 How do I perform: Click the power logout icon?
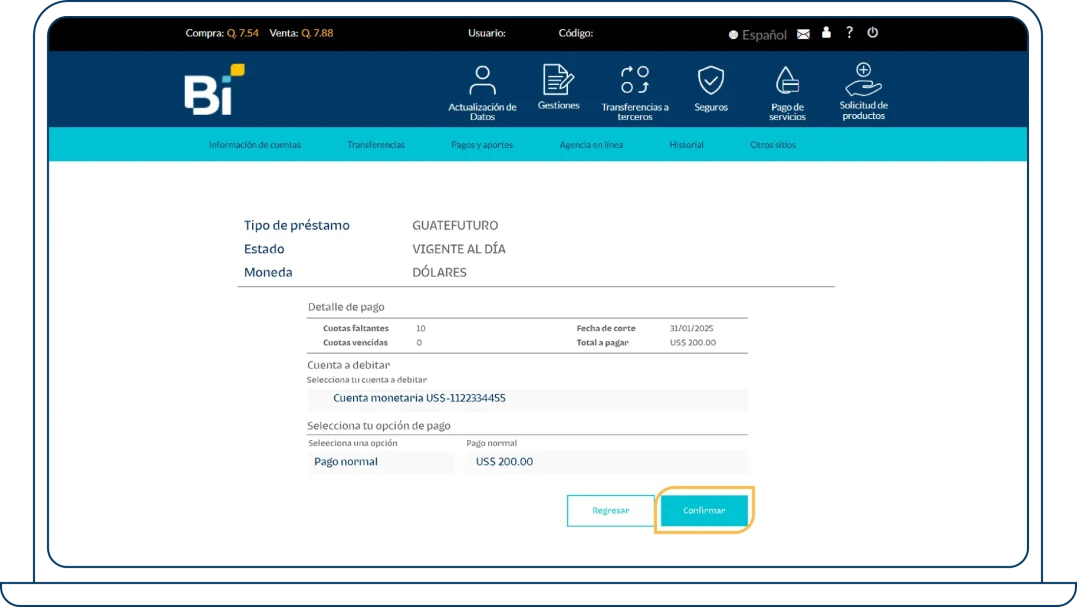(x=872, y=33)
